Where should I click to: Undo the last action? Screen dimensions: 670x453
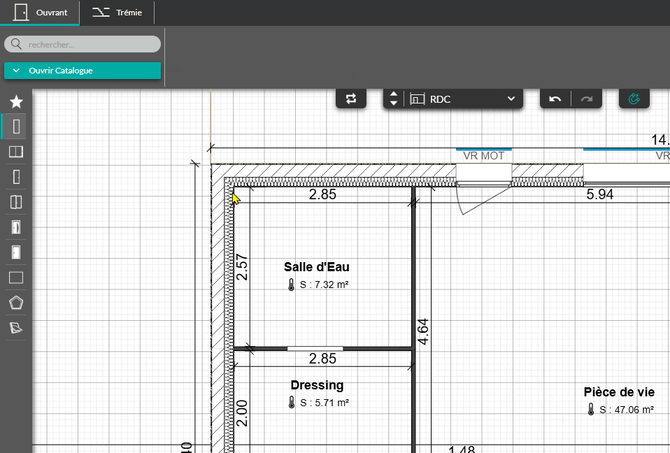coord(555,99)
